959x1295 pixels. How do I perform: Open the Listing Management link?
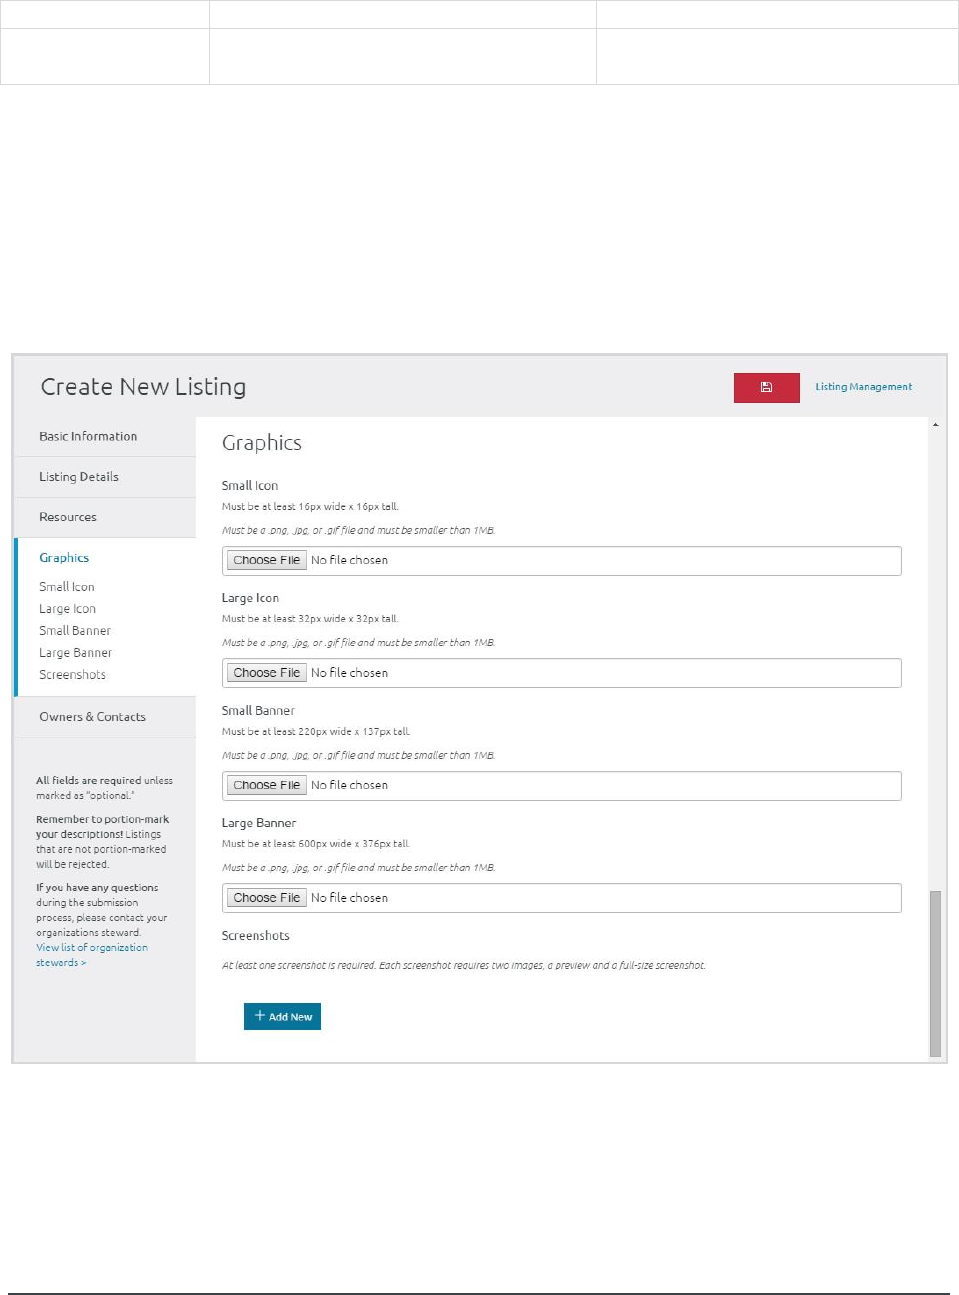click(x=863, y=387)
